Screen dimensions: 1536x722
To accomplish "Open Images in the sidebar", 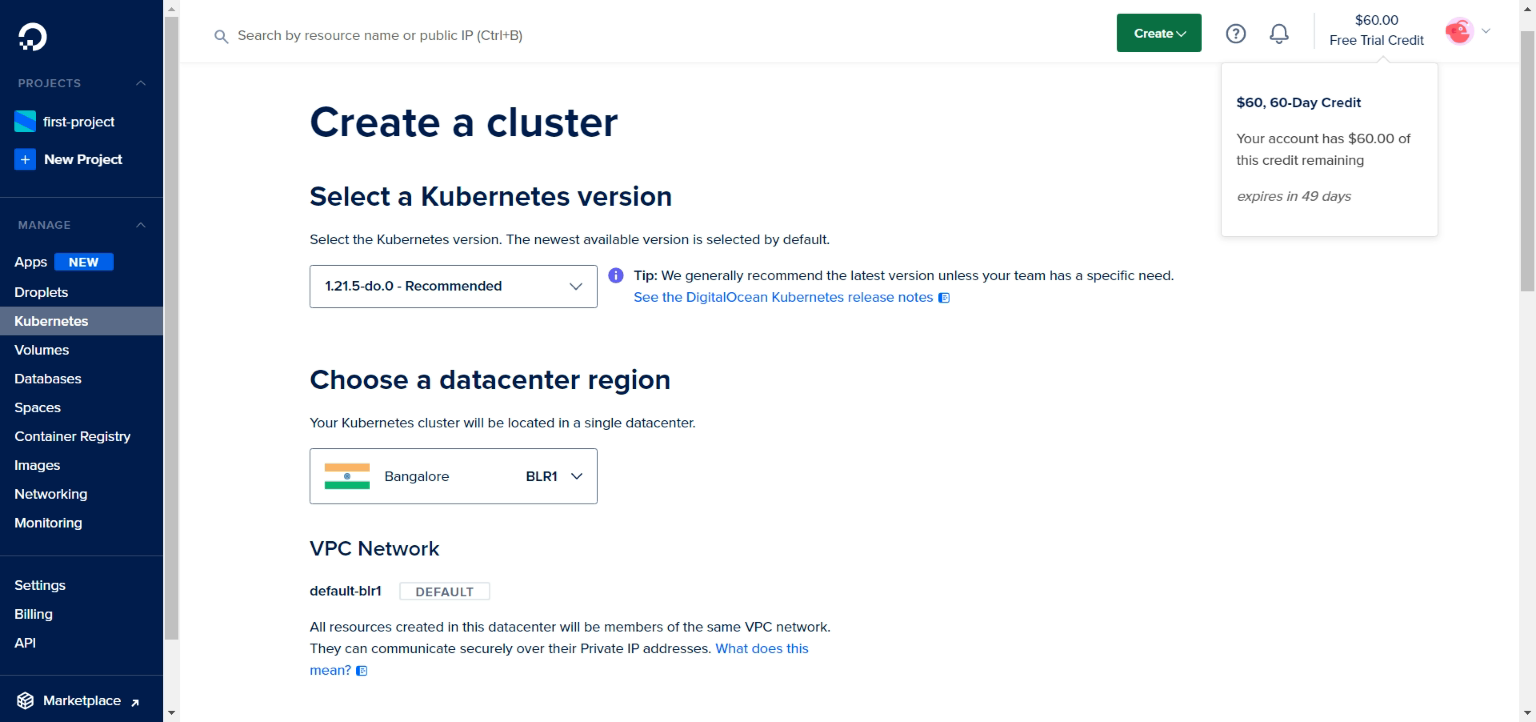I will point(37,465).
